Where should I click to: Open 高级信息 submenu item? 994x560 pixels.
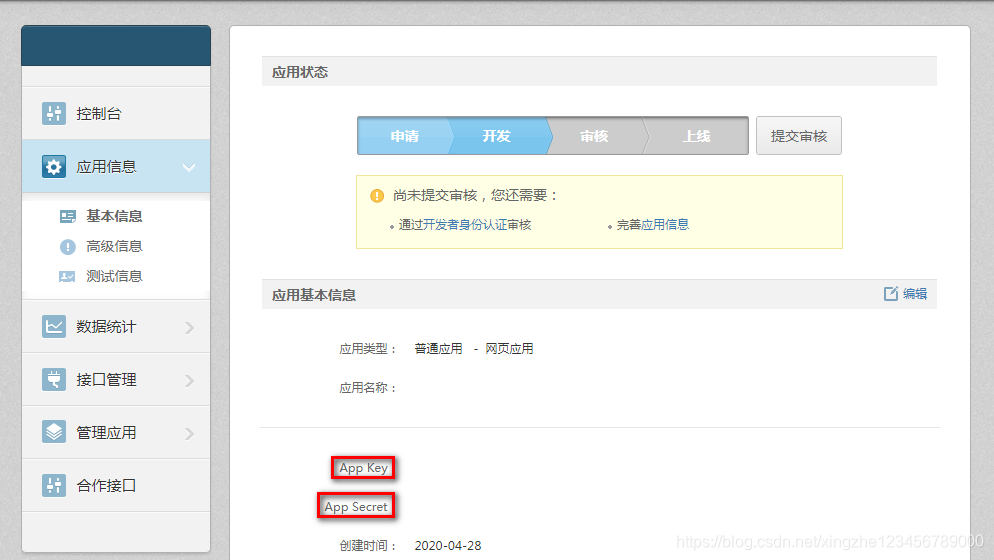click(x=114, y=246)
